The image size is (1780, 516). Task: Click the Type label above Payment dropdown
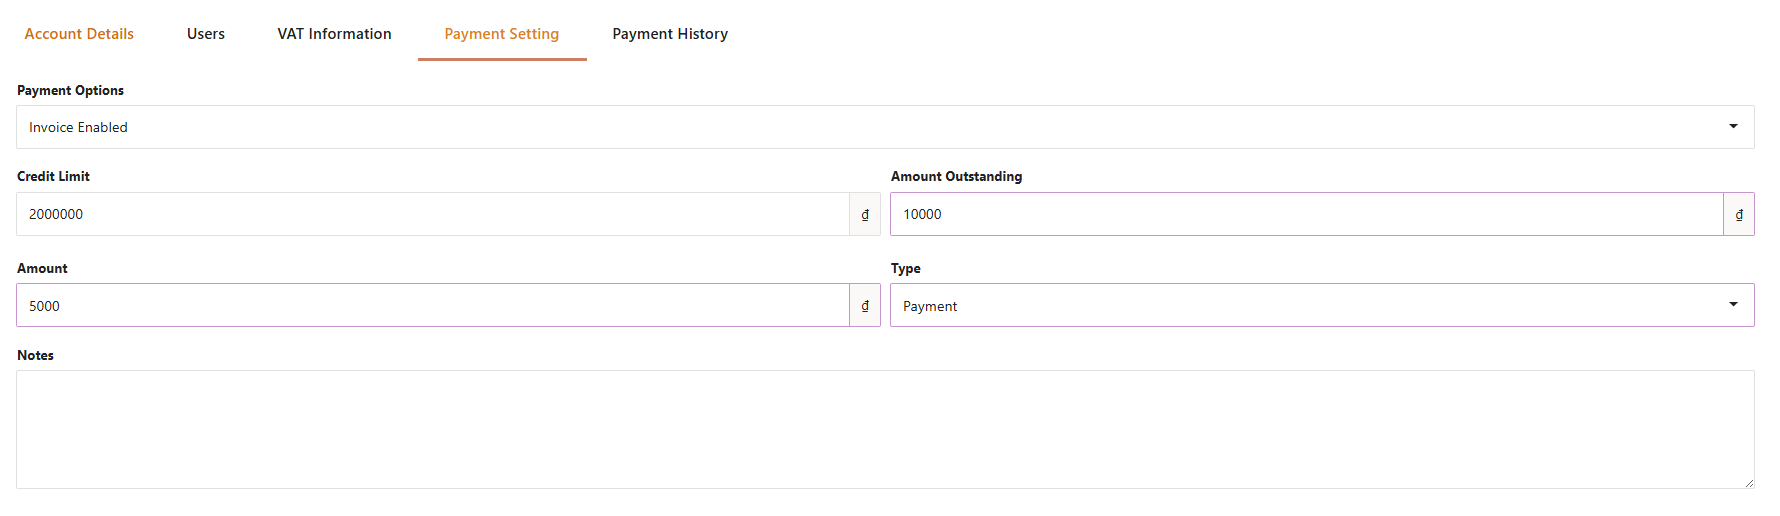(906, 268)
